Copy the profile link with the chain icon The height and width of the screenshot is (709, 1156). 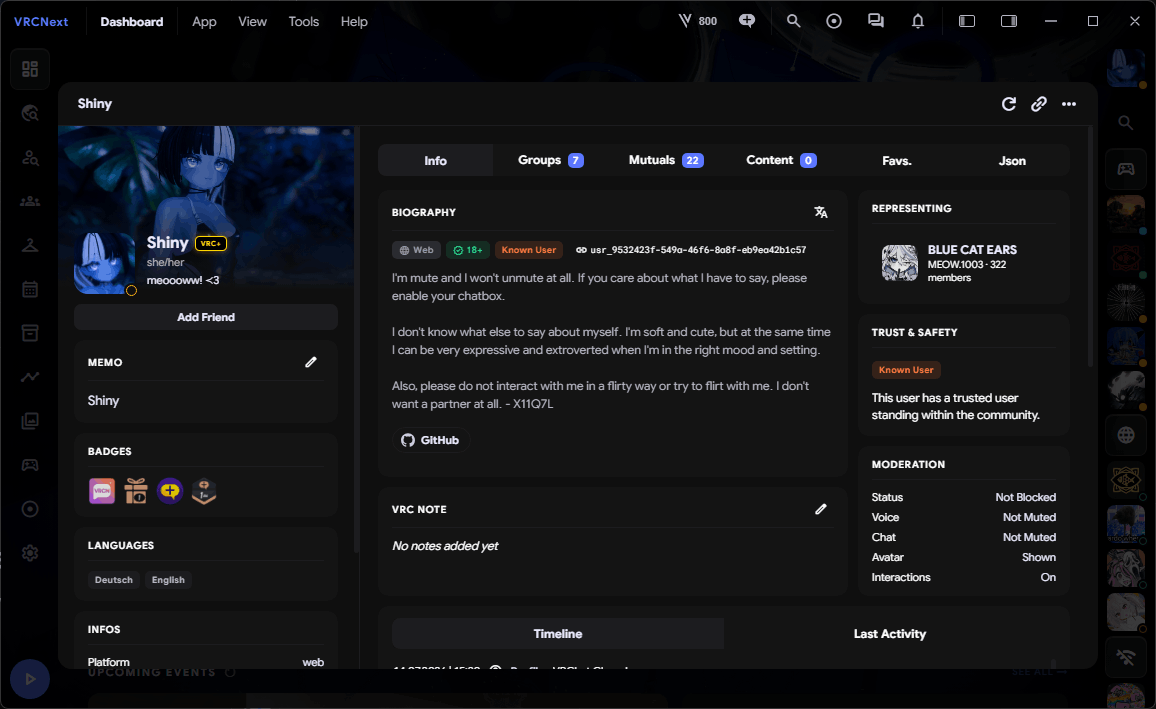point(1039,104)
